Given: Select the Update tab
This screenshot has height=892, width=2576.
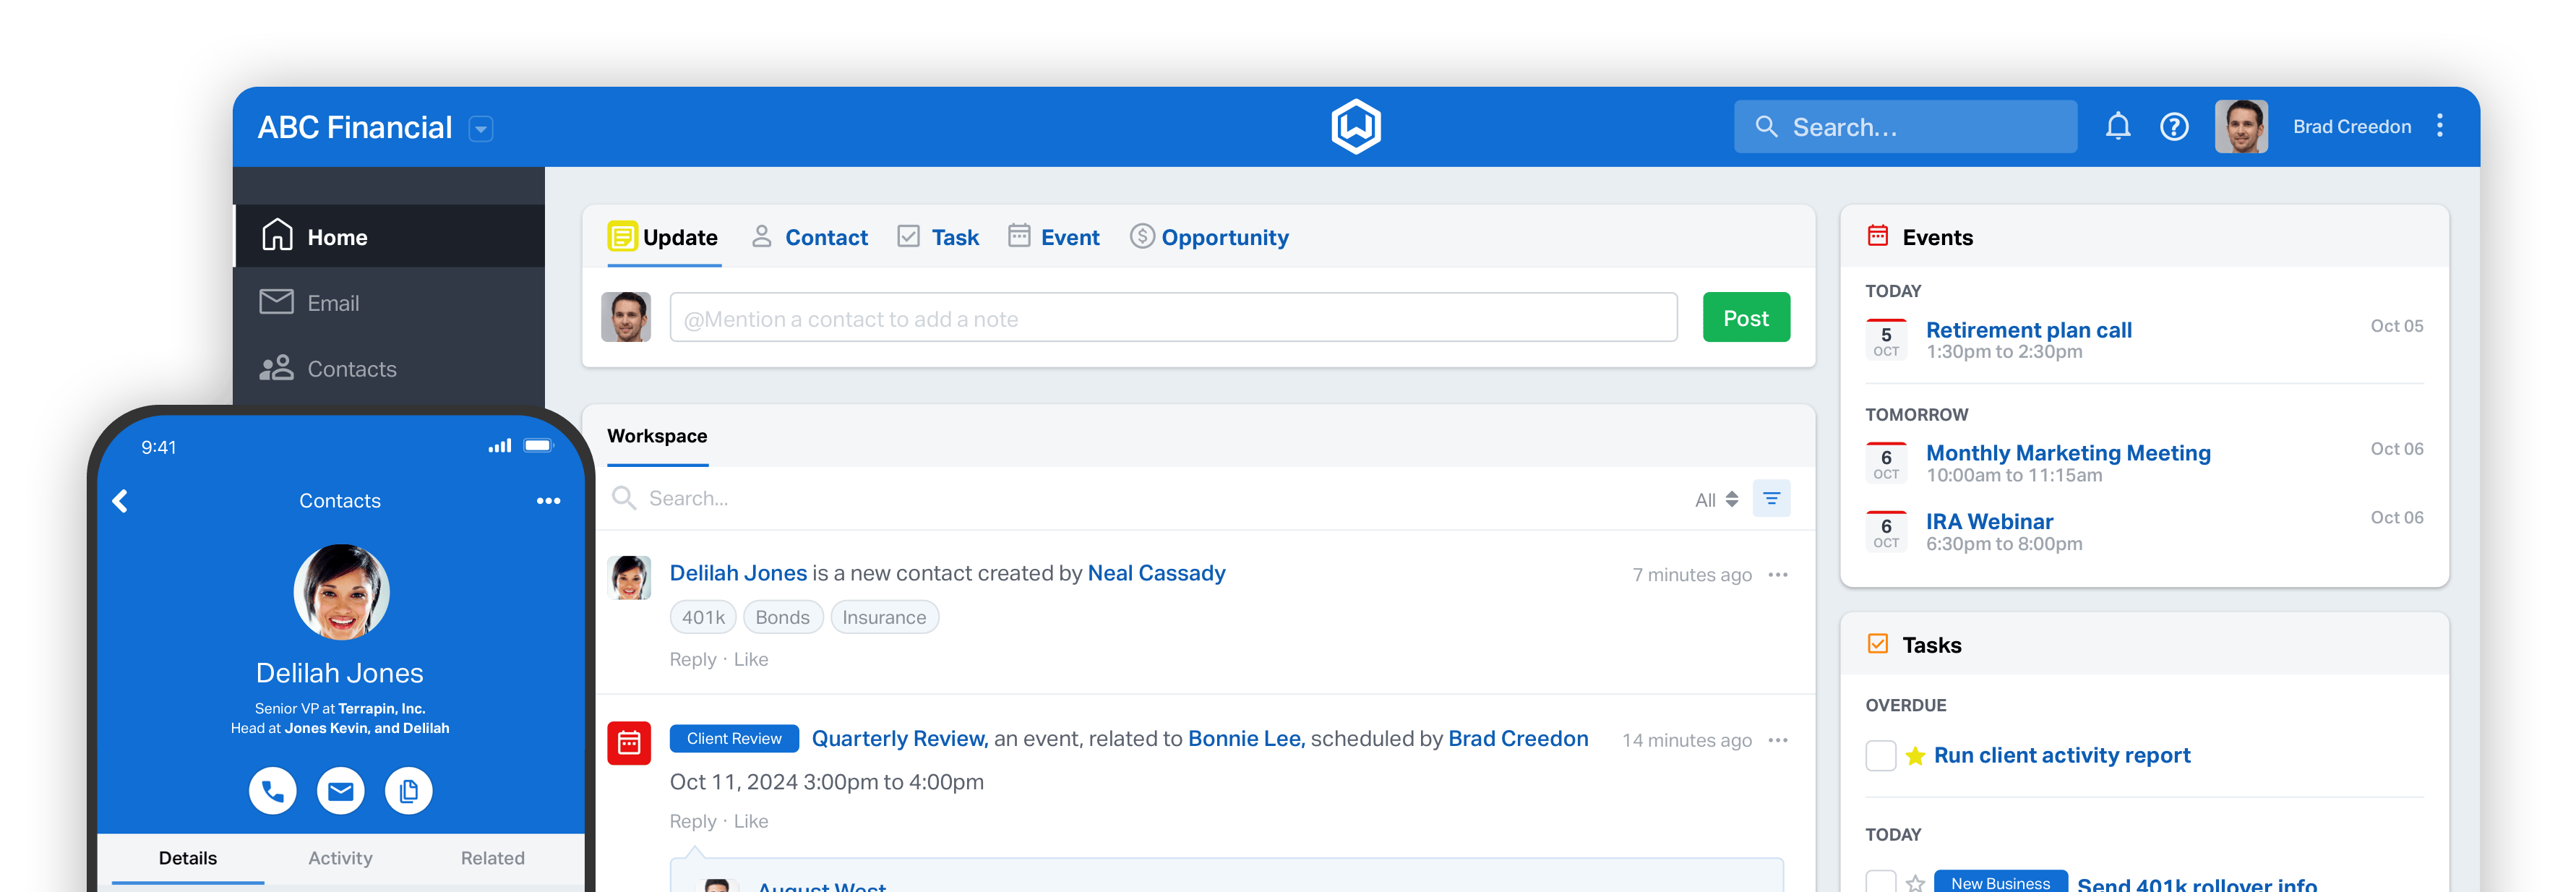Looking at the screenshot, I should (x=663, y=238).
